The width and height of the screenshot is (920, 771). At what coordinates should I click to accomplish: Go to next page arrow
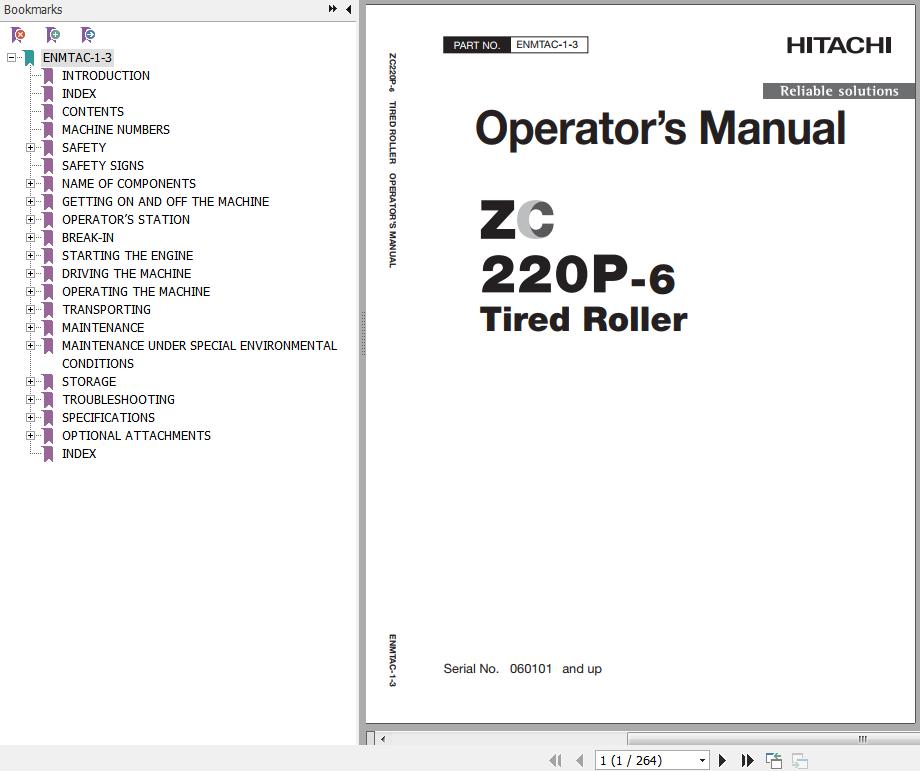click(x=722, y=760)
